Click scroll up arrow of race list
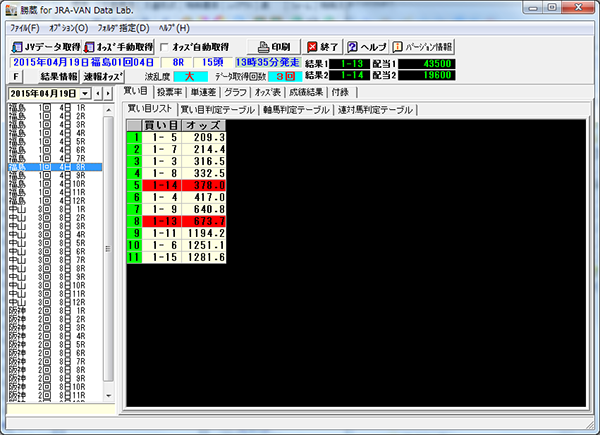The height and width of the screenshot is (435, 600). click(109, 110)
